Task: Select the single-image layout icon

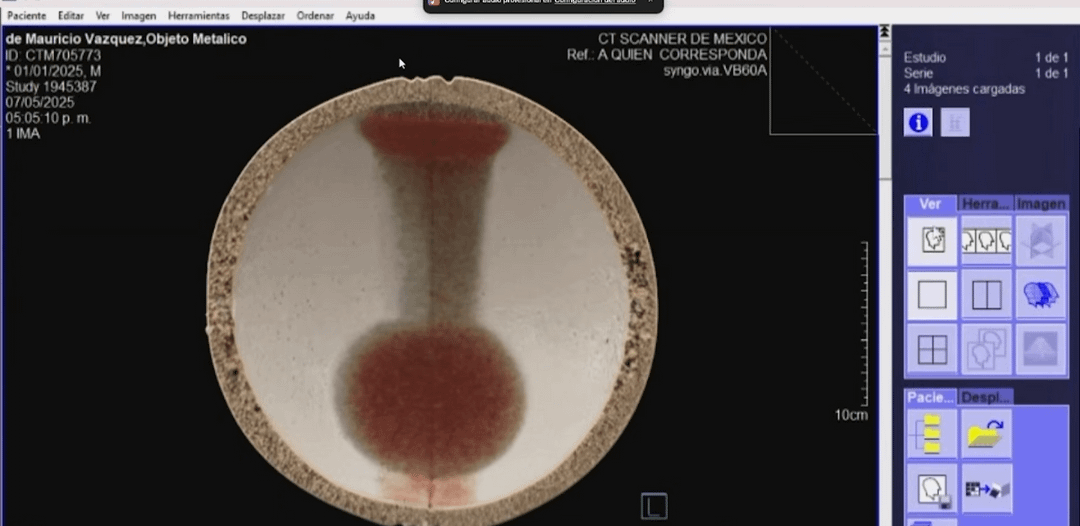Action: tap(932, 295)
